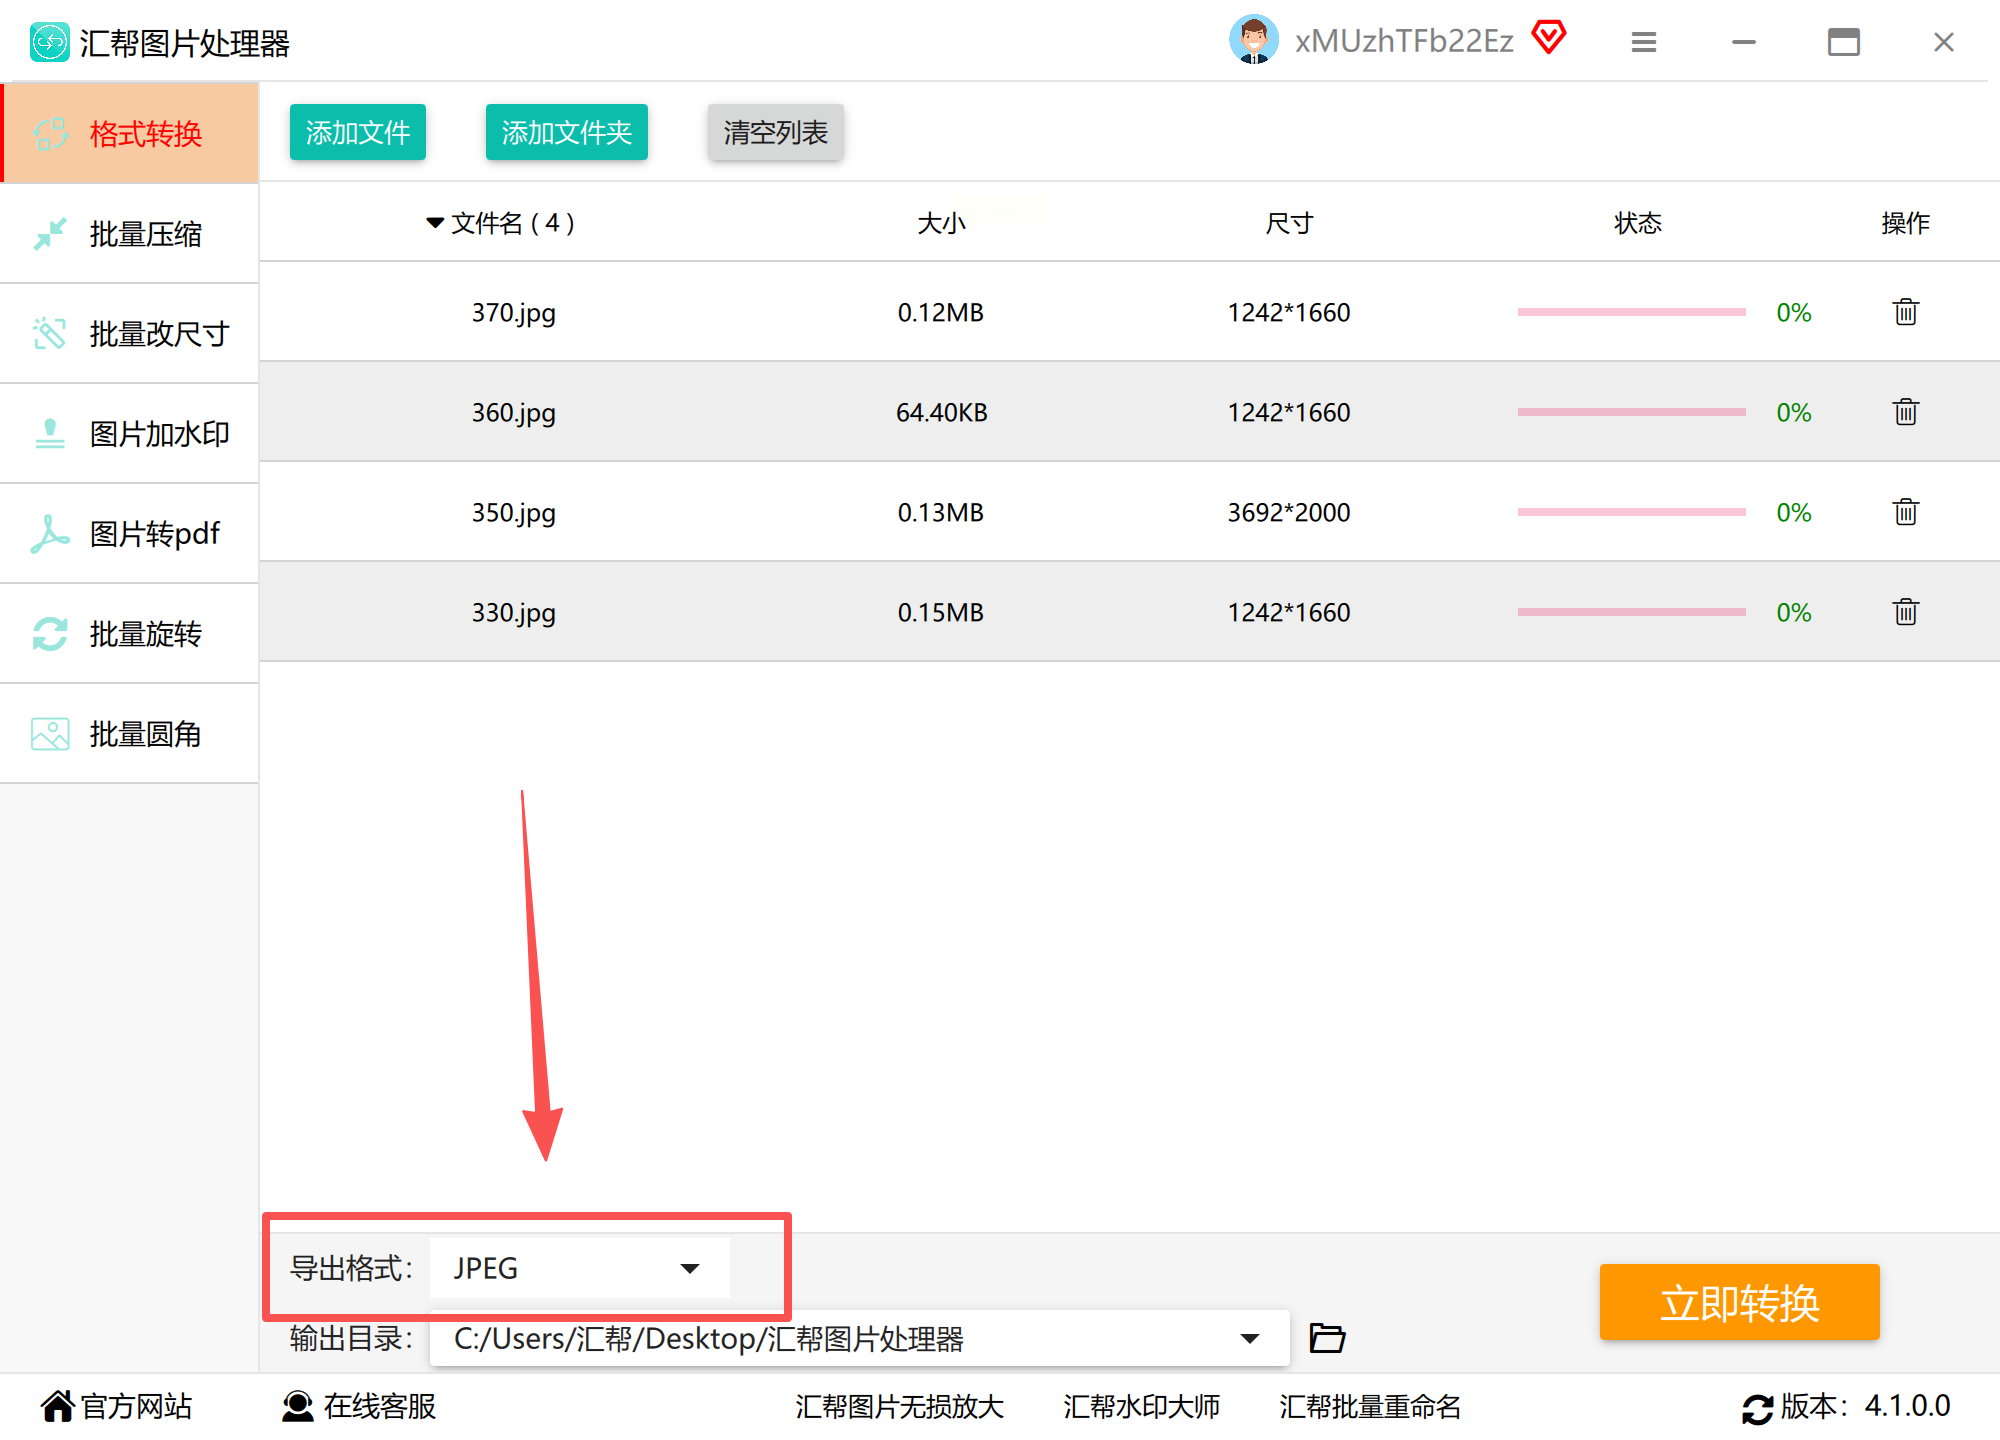Click the 添加文件 button
The height and width of the screenshot is (1440, 2000).
click(357, 132)
